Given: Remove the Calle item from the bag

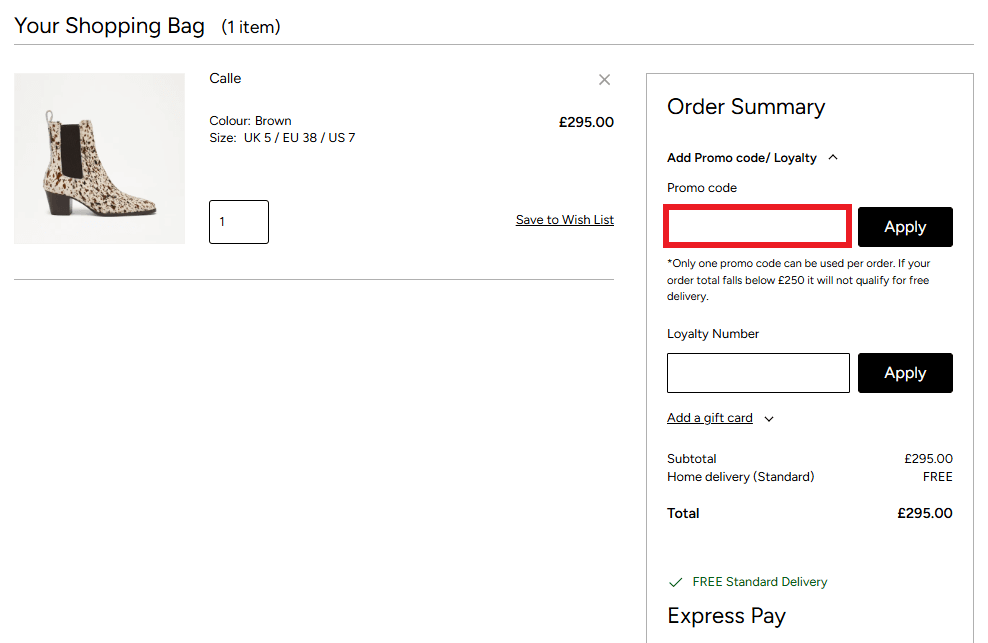Looking at the screenshot, I should (604, 79).
